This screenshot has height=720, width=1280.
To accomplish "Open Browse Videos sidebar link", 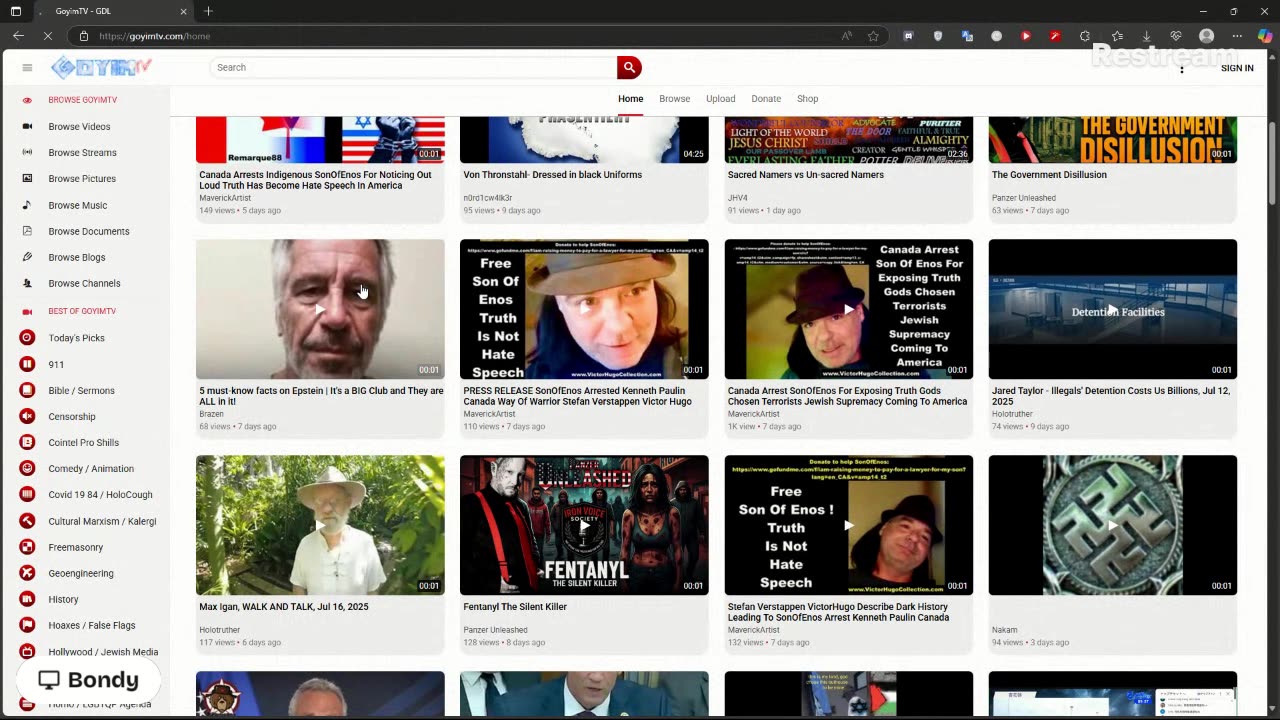I will [79, 127].
